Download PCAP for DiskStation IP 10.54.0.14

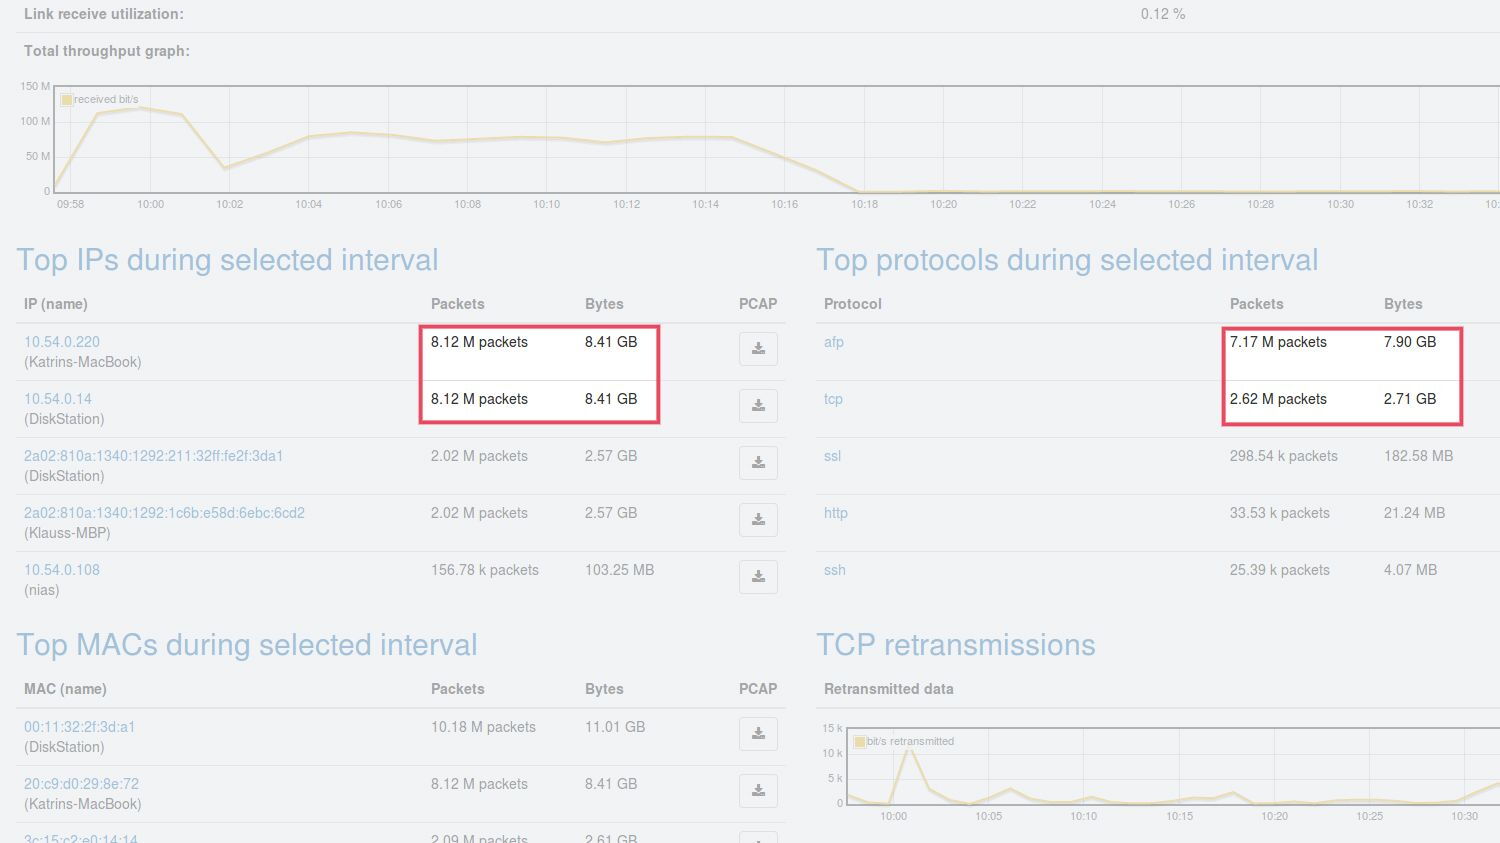pos(758,406)
